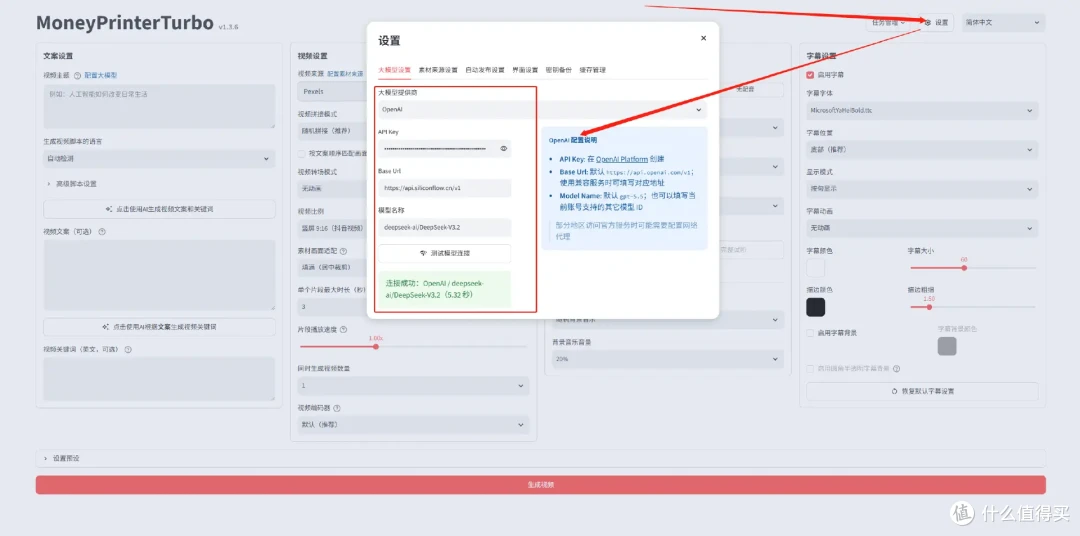The image size is (1080, 536).
Task: Adjust 描边粗细 slider handle
Action: [x=929, y=307]
